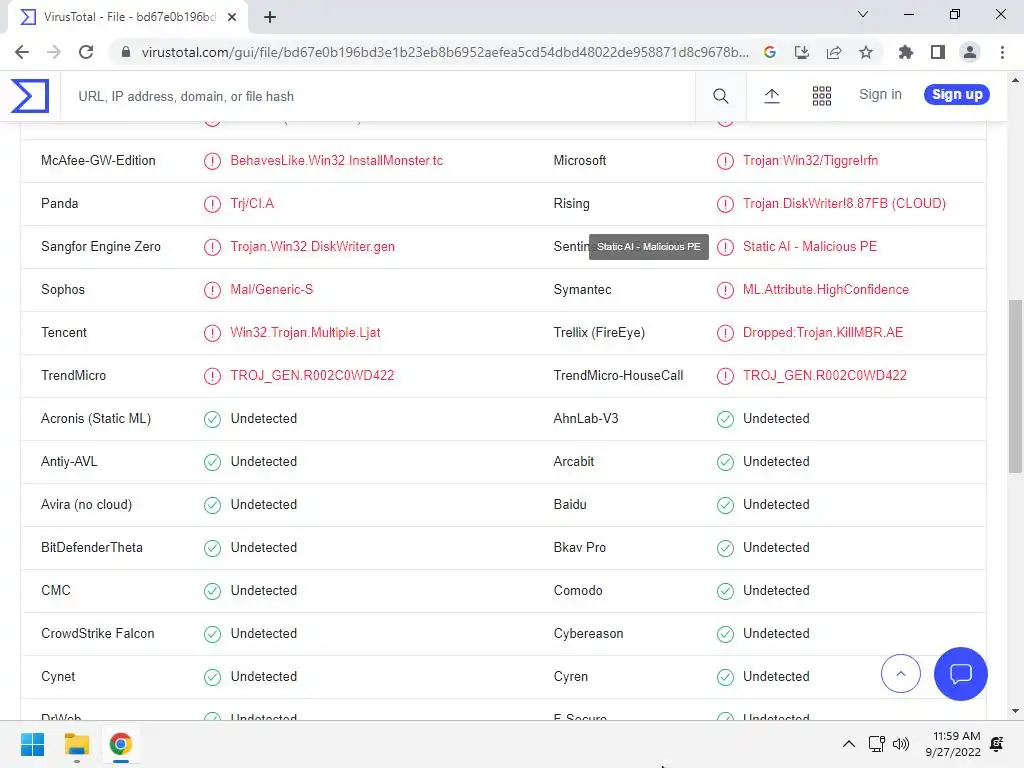Close the VirusTotal tab

tap(232, 17)
